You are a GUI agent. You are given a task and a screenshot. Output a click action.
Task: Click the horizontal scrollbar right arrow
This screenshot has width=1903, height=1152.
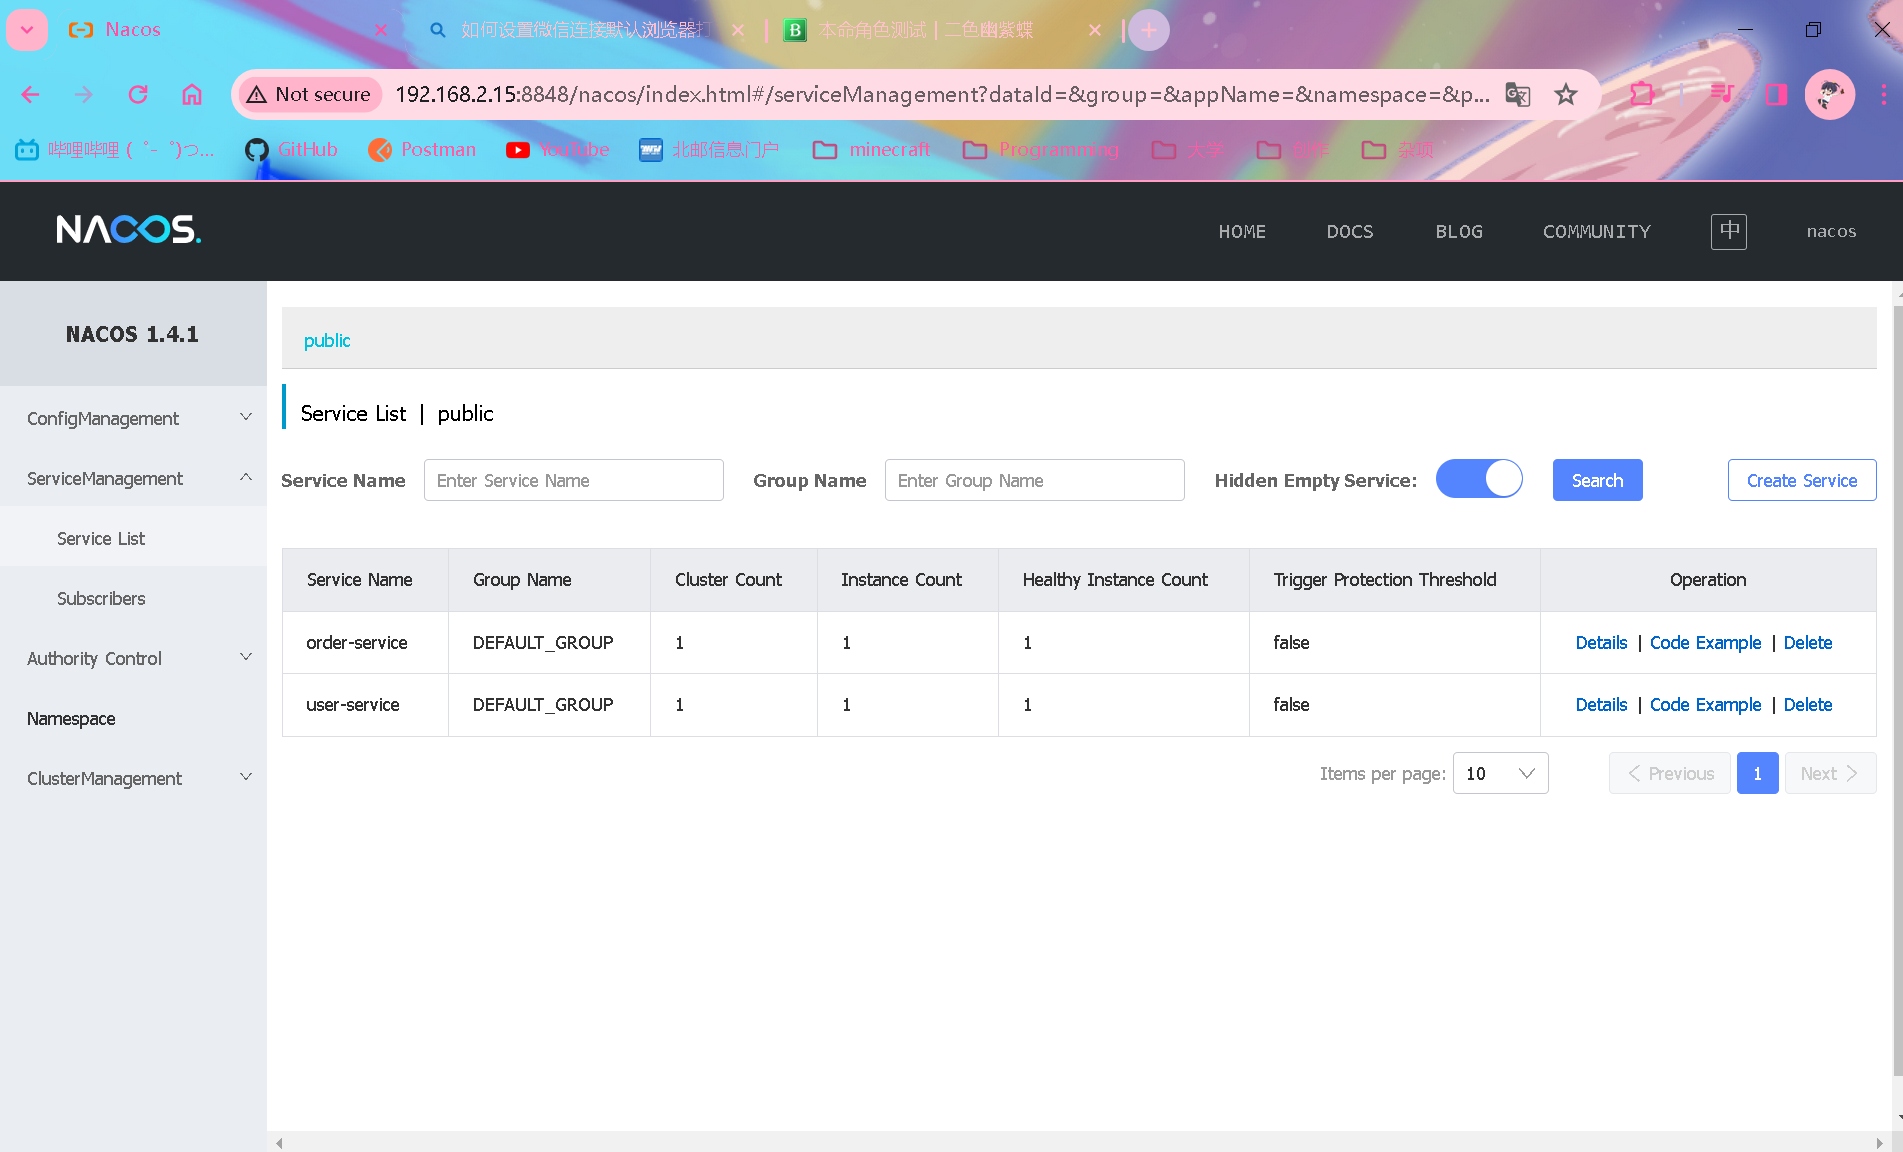point(1880,1143)
